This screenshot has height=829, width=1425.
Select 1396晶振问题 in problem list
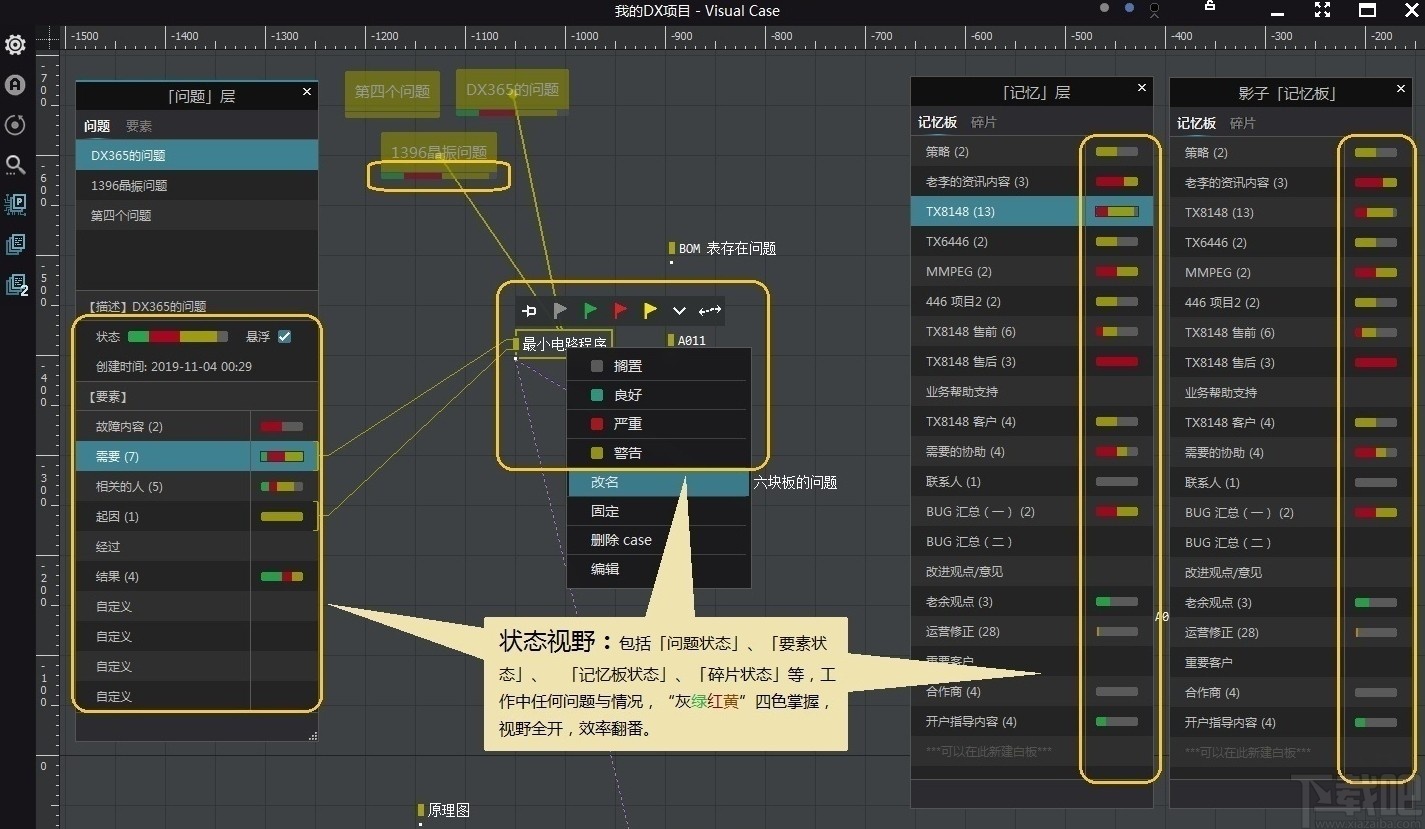(197, 186)
